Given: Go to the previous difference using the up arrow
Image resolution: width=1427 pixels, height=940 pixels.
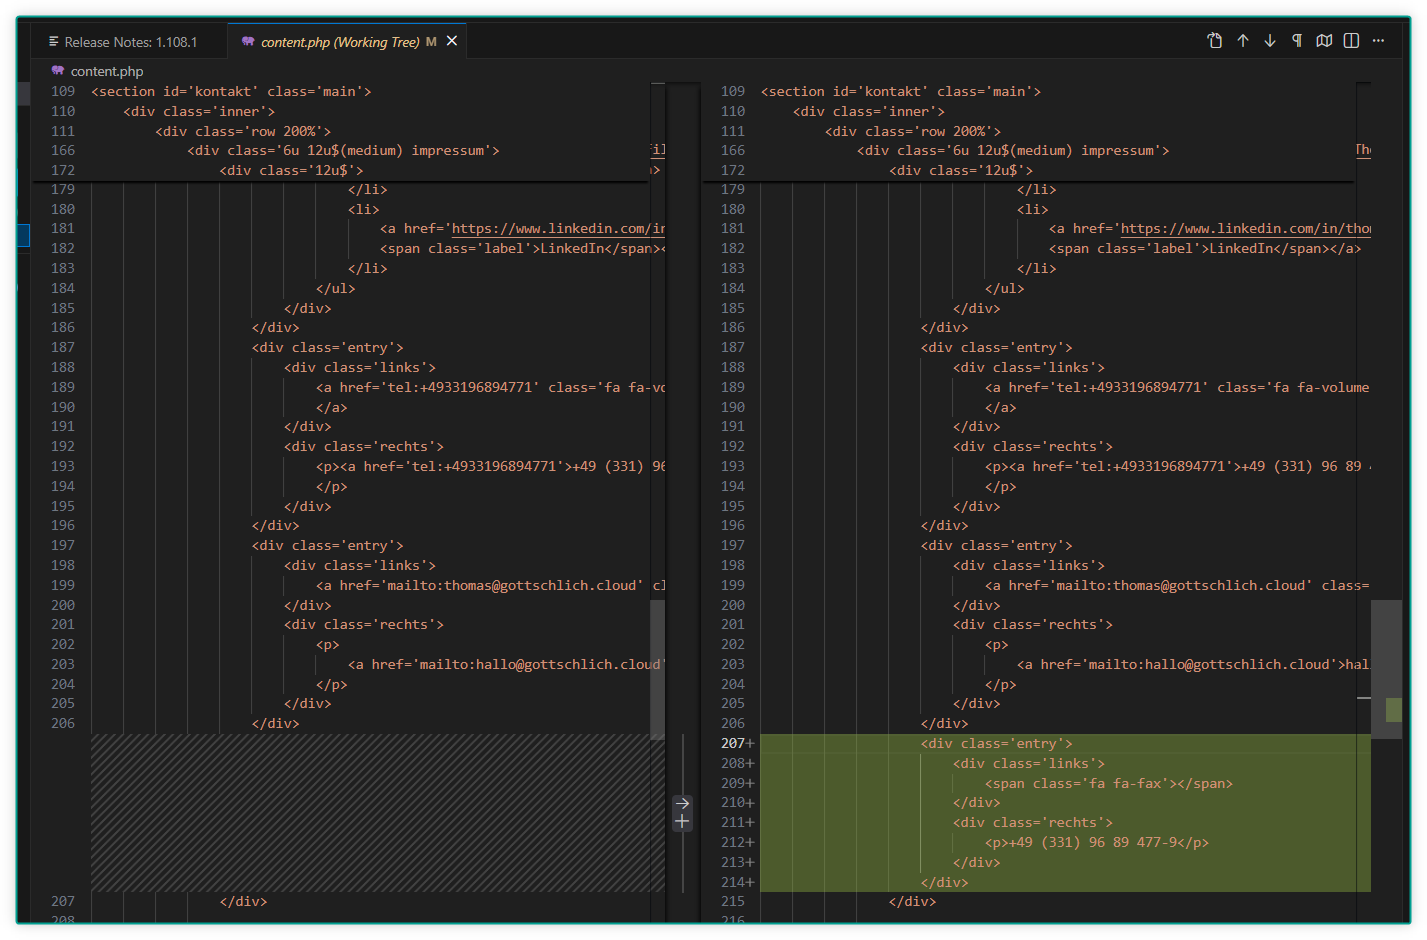Looking at the screenshot, I should (1243, 40).
